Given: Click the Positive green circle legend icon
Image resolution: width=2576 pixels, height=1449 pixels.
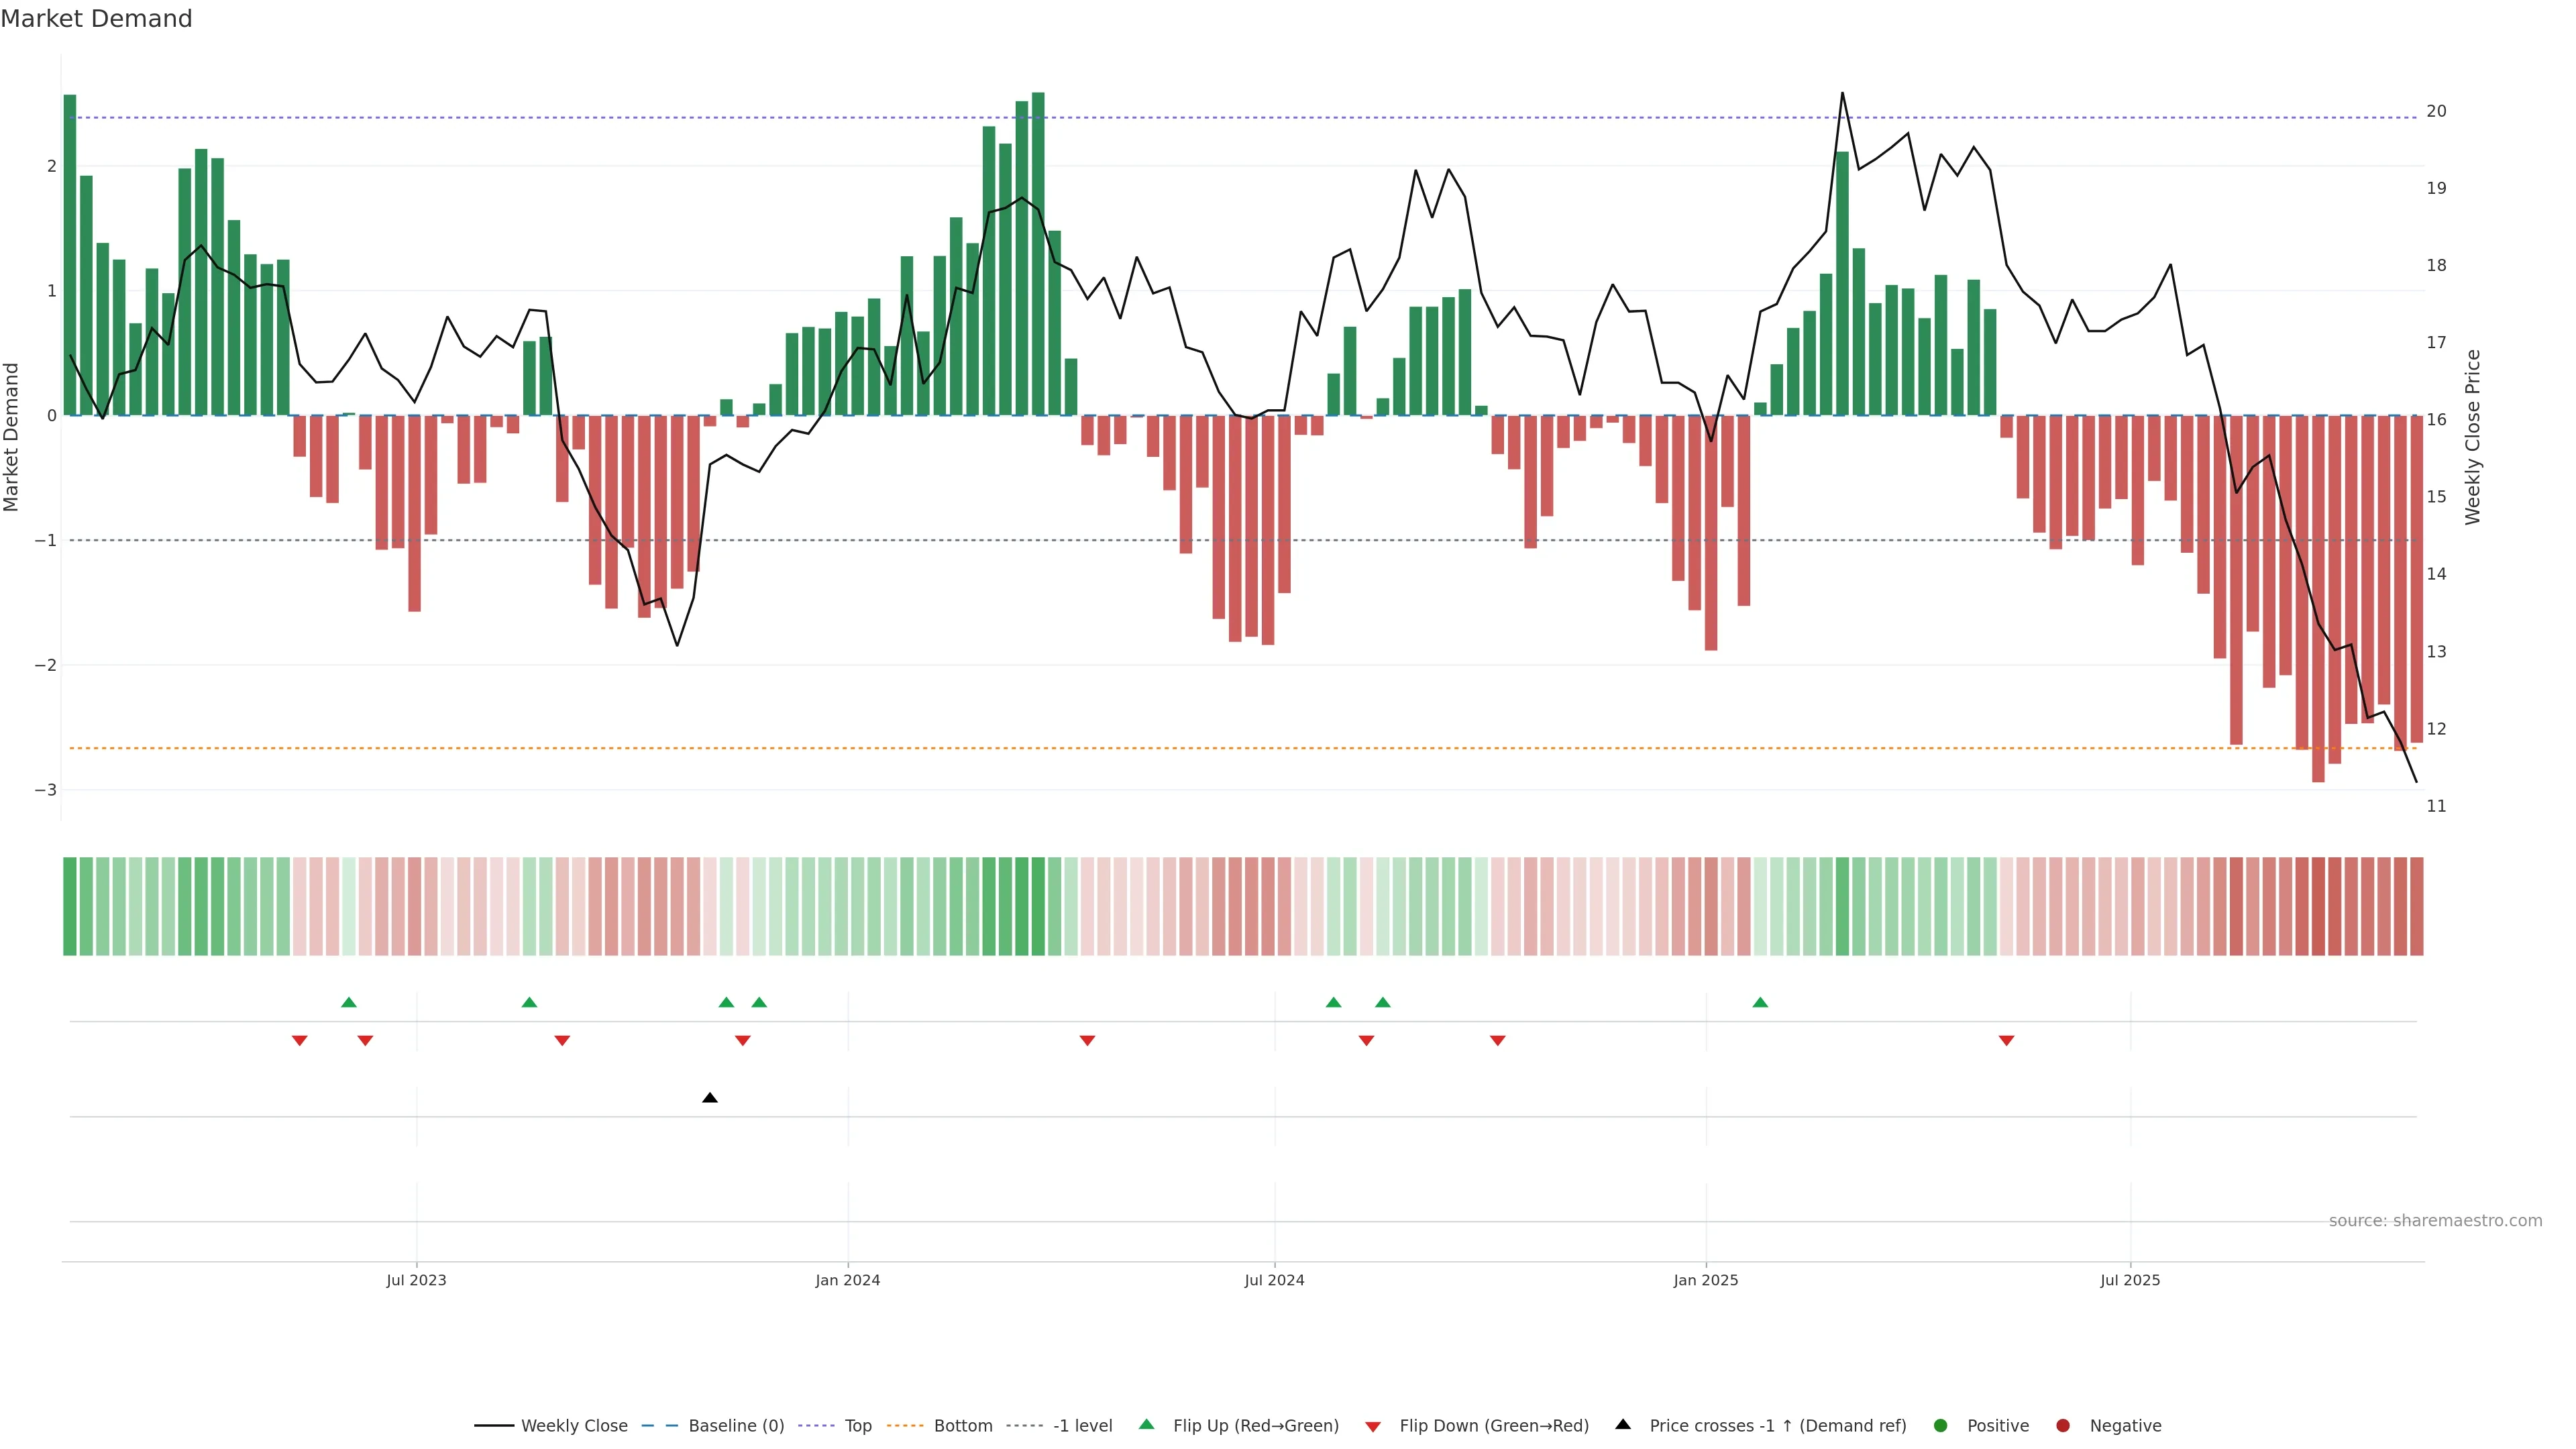Looking at the screenshot, I should click(1941, 1426).
